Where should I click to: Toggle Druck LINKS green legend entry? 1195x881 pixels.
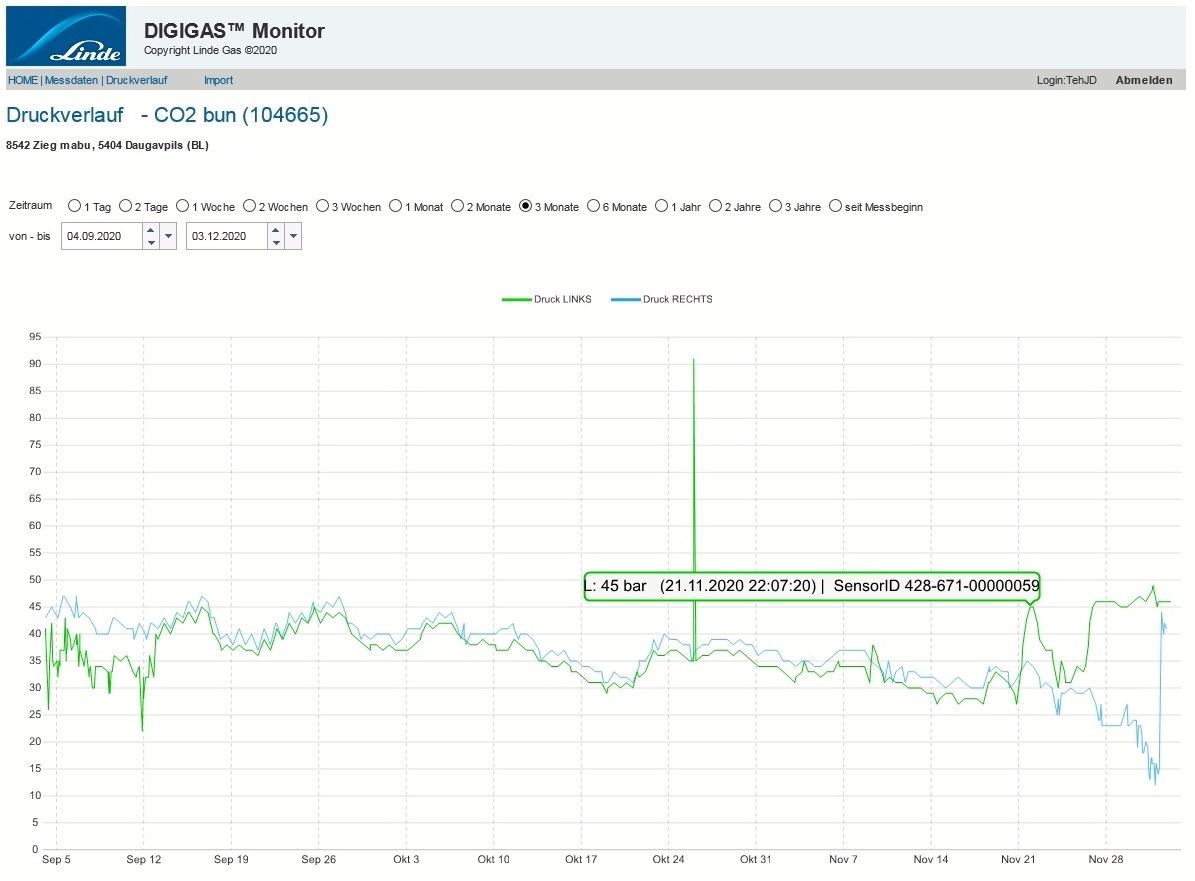547,299
